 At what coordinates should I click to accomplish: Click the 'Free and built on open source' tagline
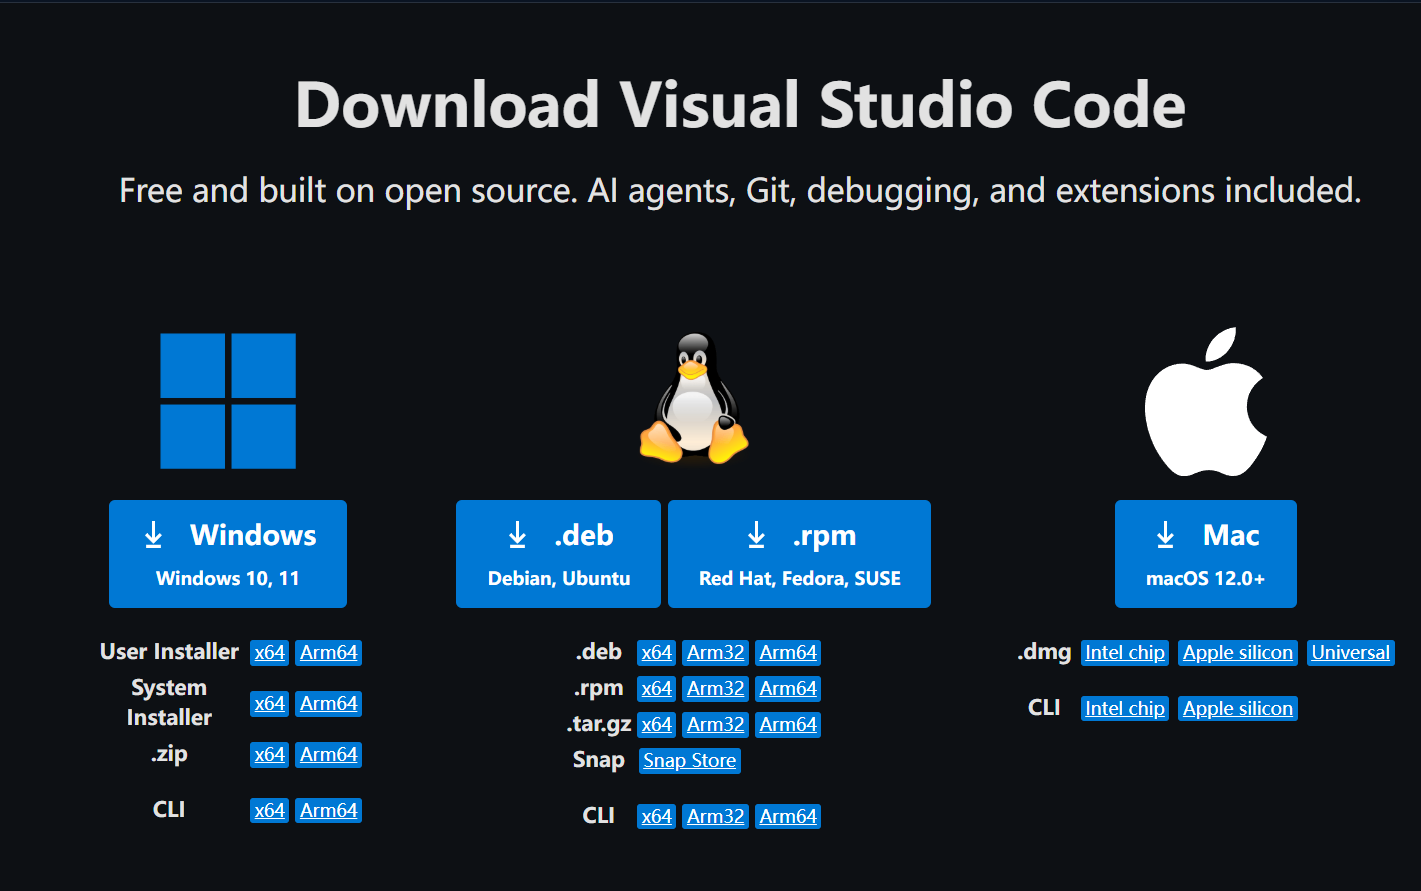click(740, 190)
